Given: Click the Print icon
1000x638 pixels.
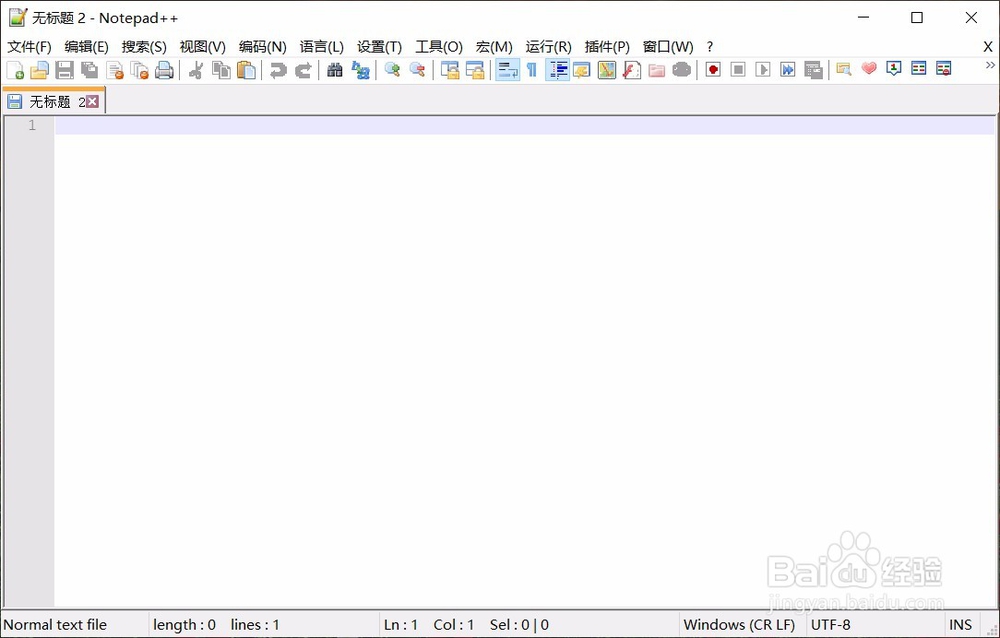Looking at the screenshot, I should pos(165,70).
